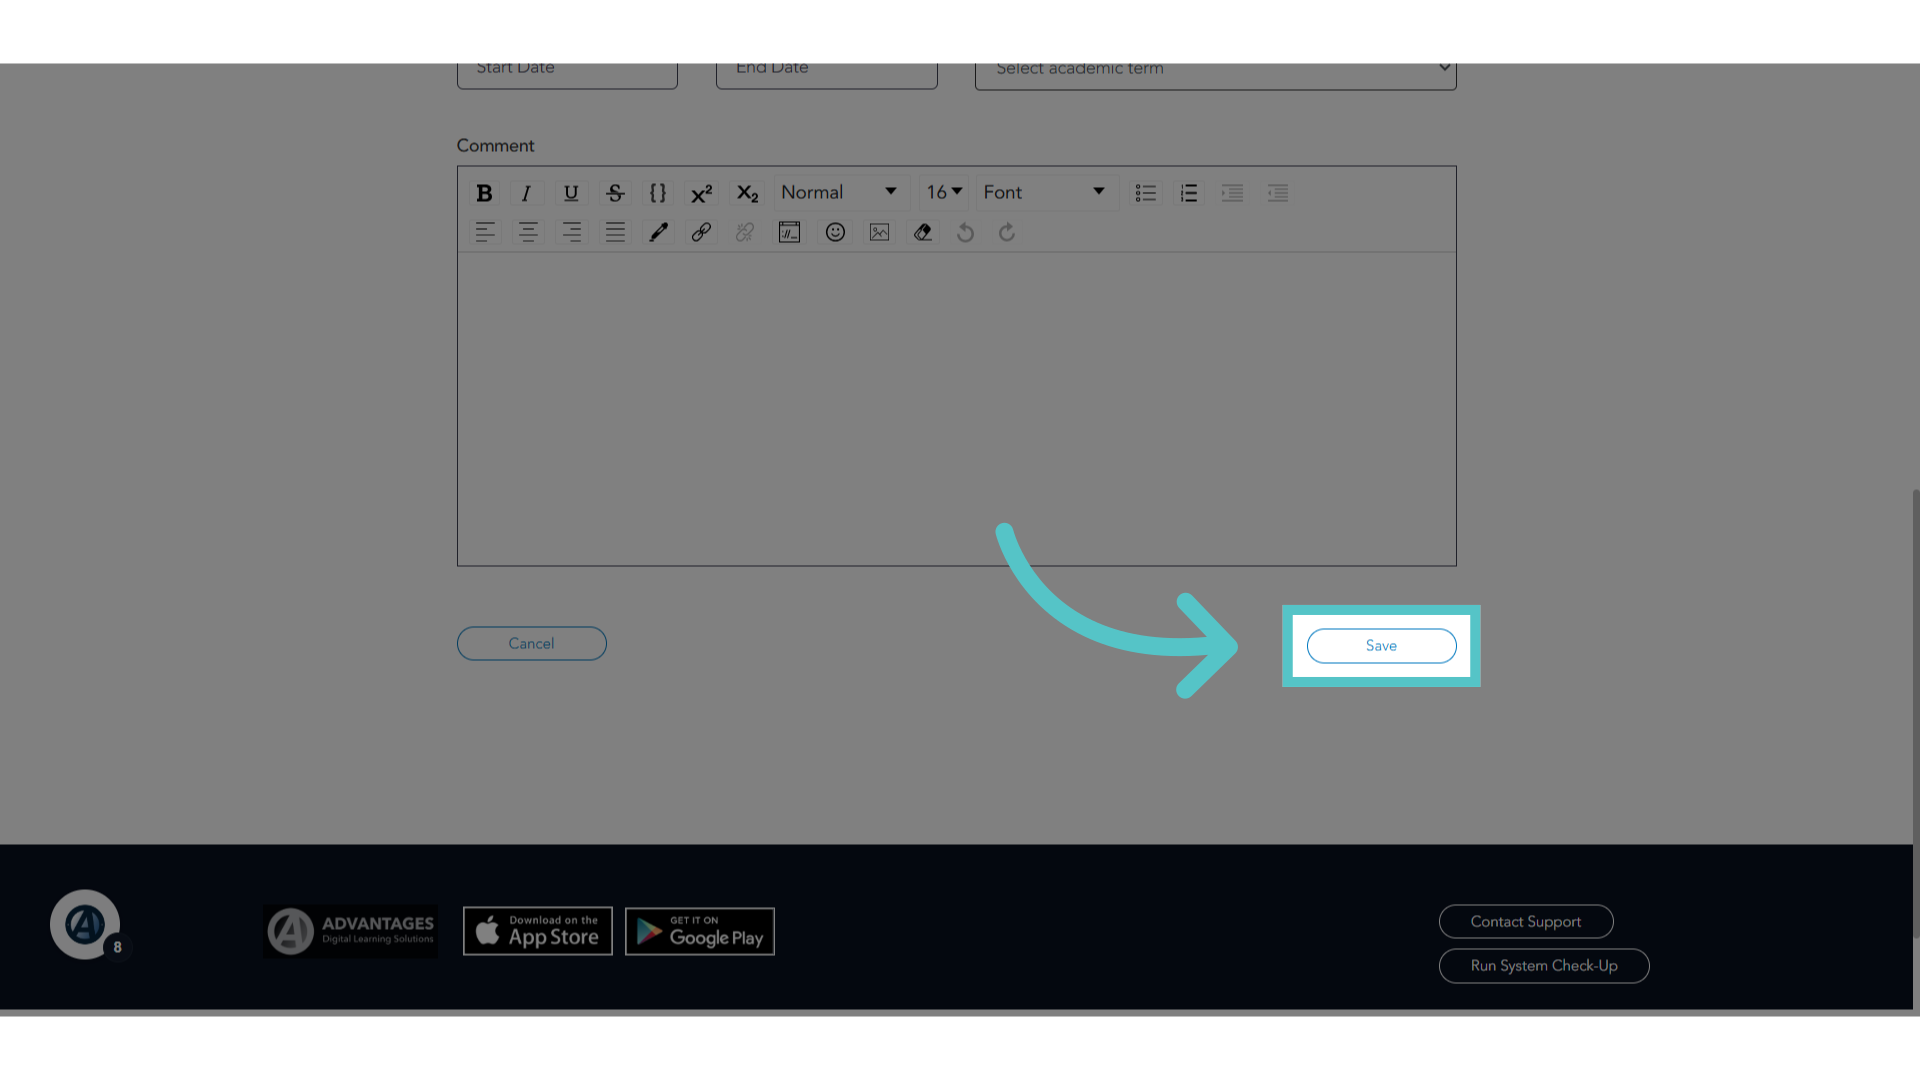Insert an image into the comment
1920x1080 pixels.
pyautogui.click(x=879, y=233)
